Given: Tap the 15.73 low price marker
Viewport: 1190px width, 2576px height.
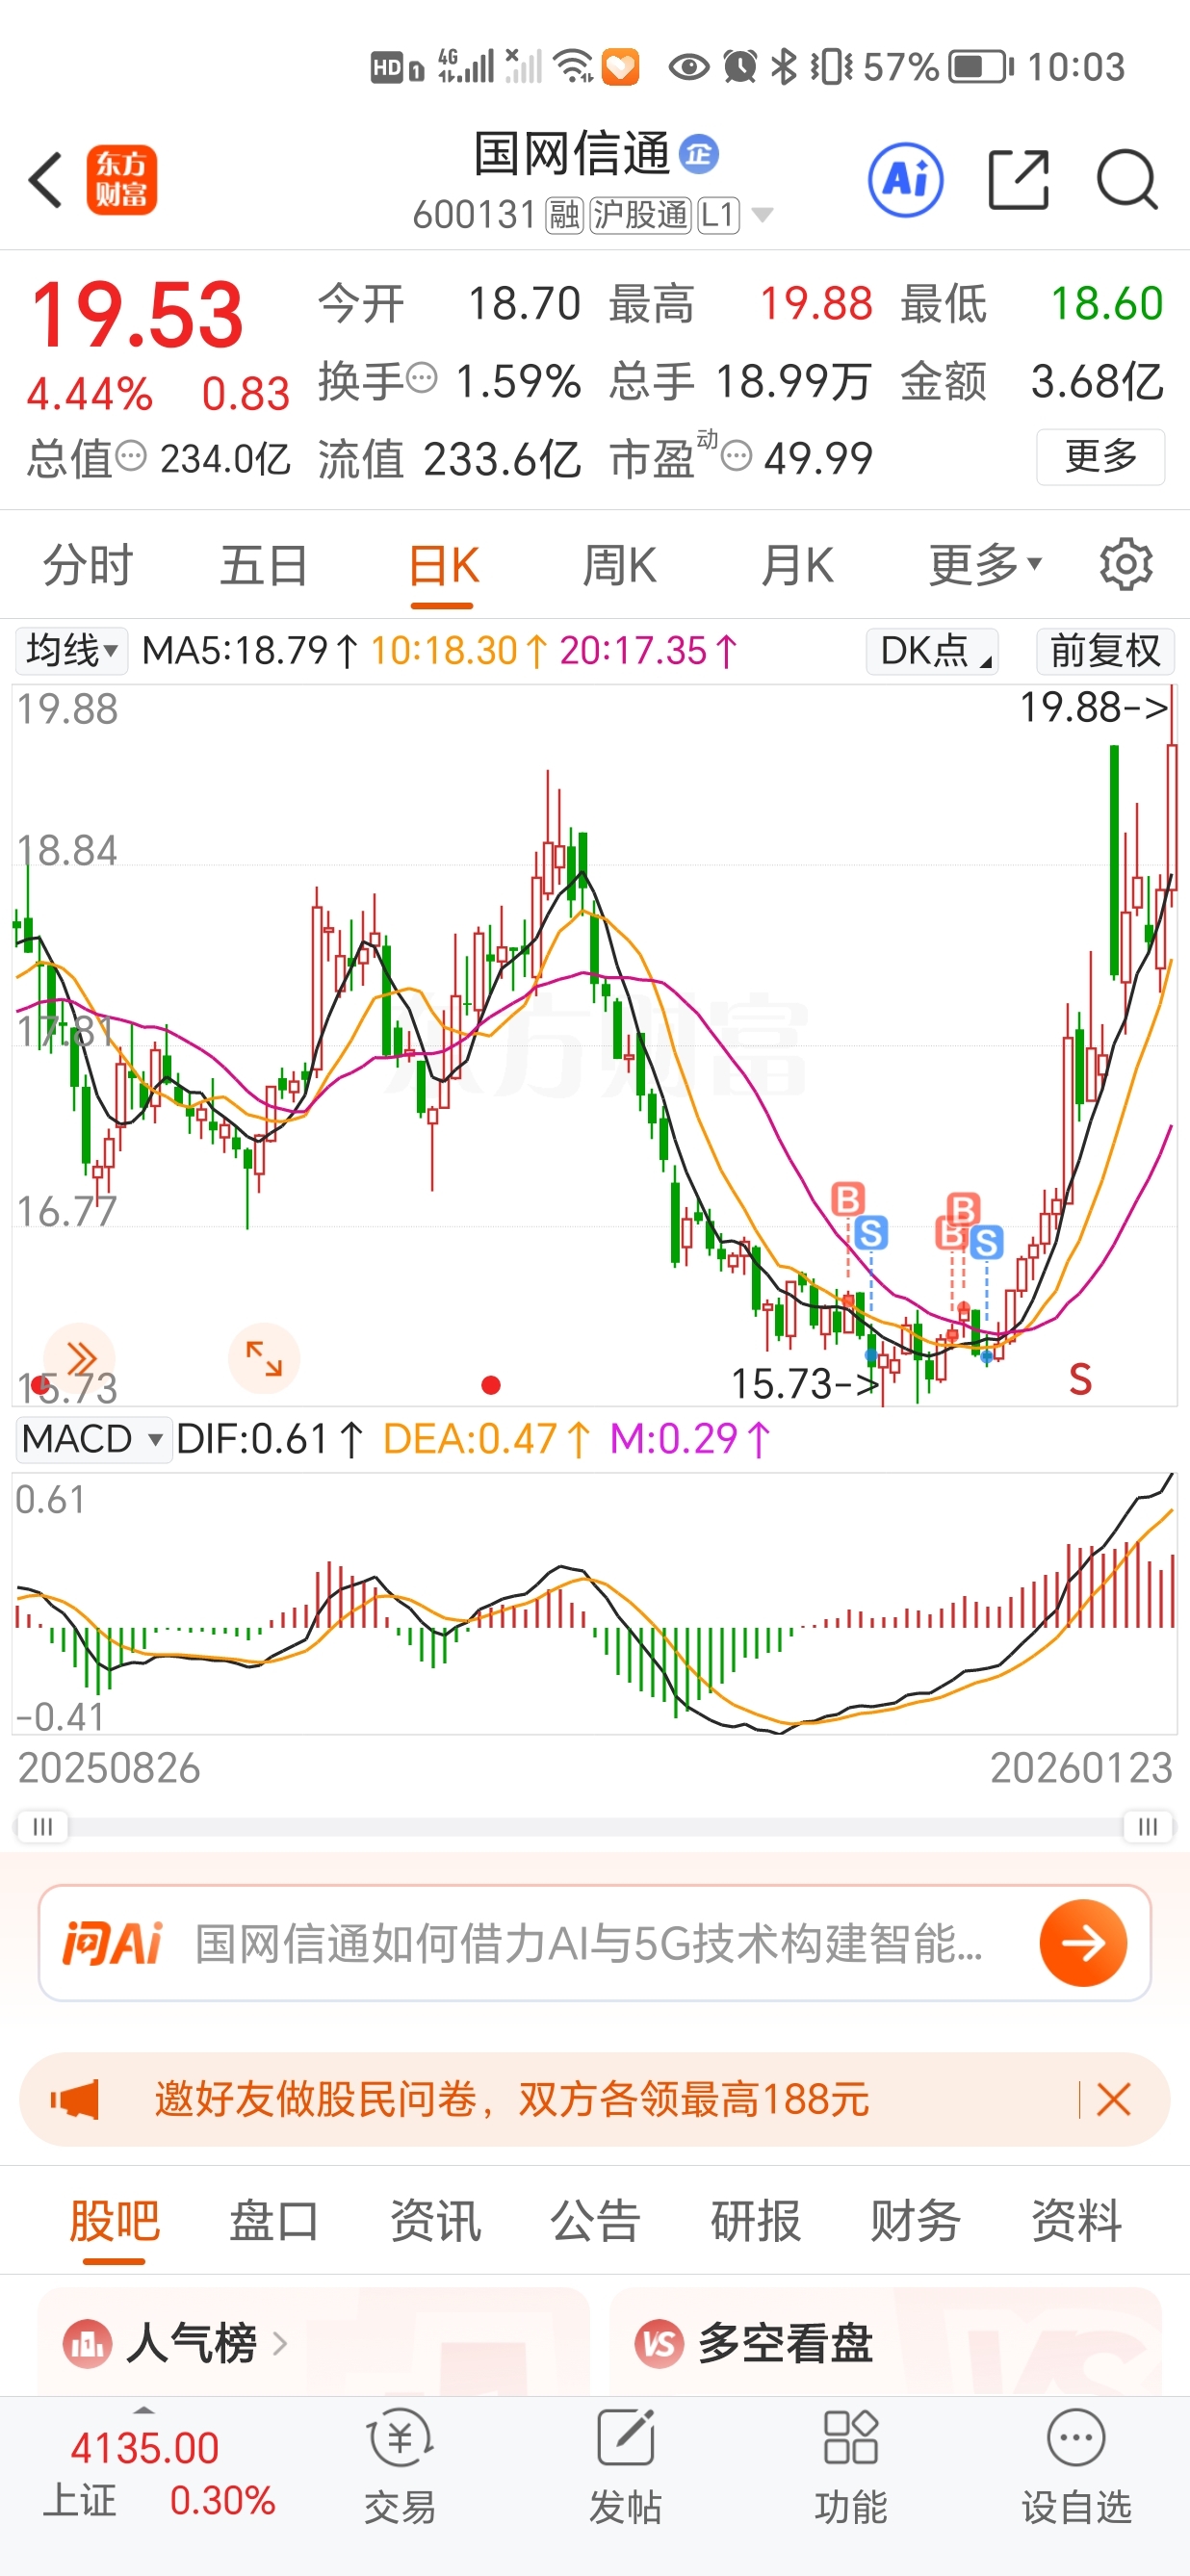Looking at the screenshot, I should pos(805,1384).
